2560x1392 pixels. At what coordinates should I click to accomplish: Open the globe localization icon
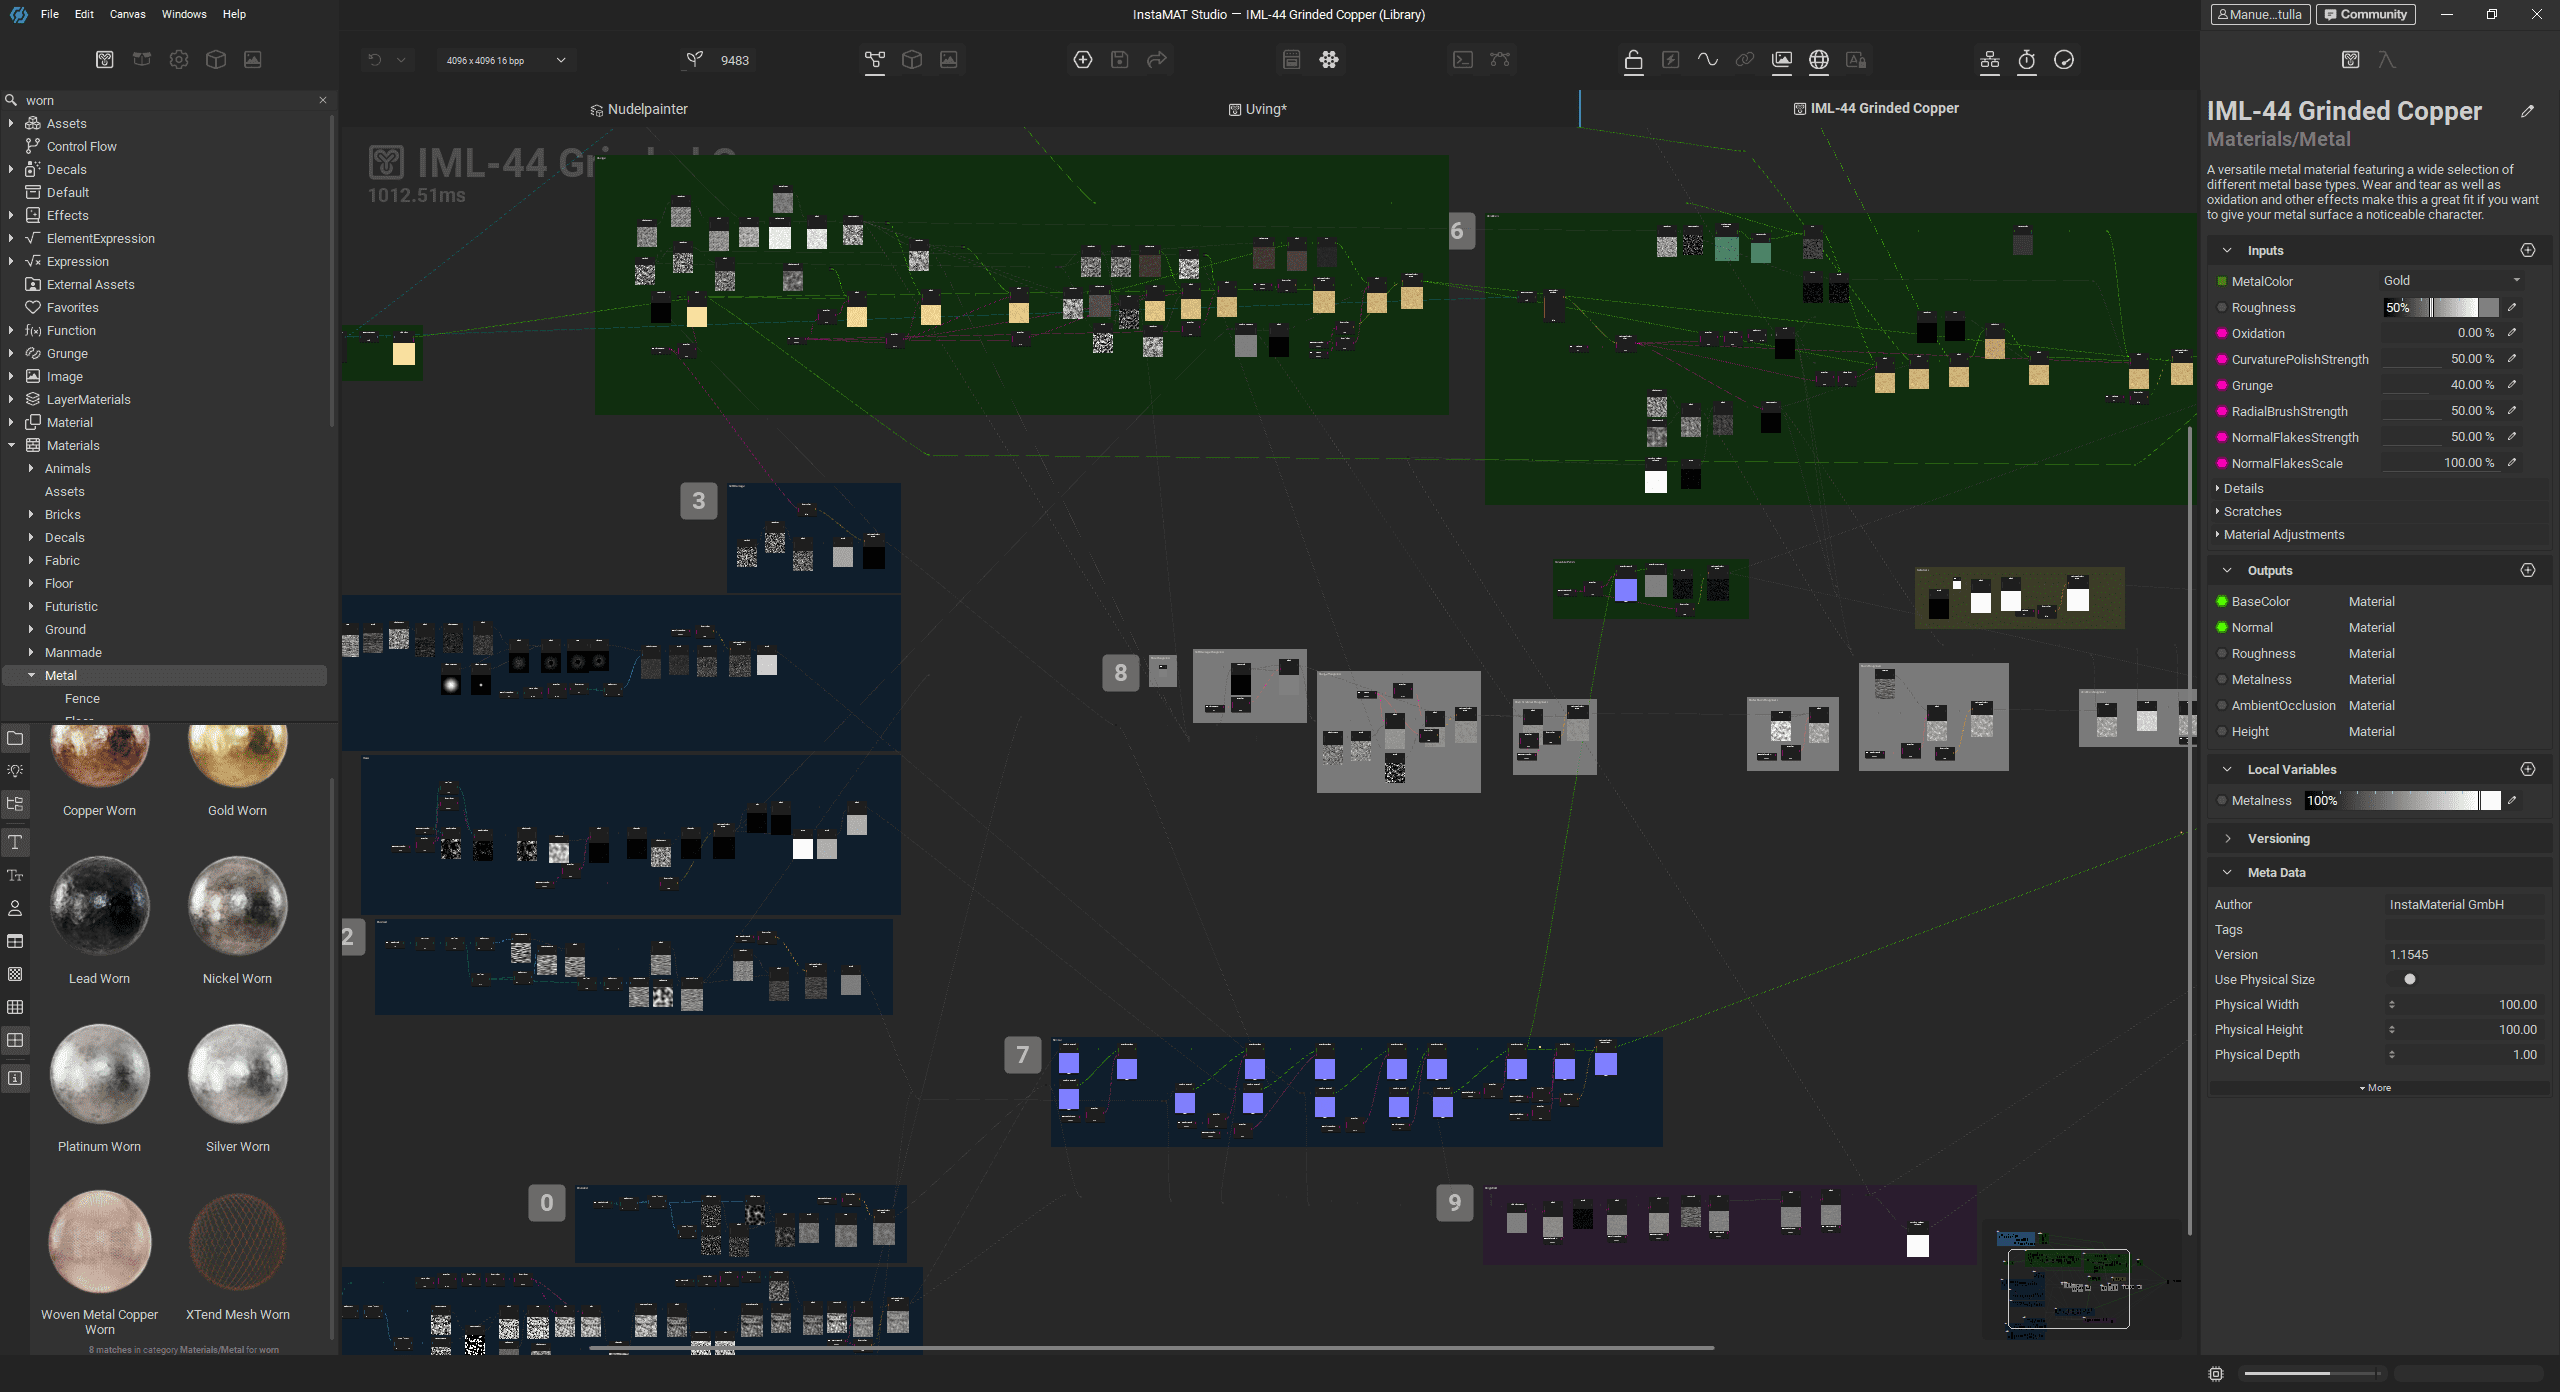1819,60
